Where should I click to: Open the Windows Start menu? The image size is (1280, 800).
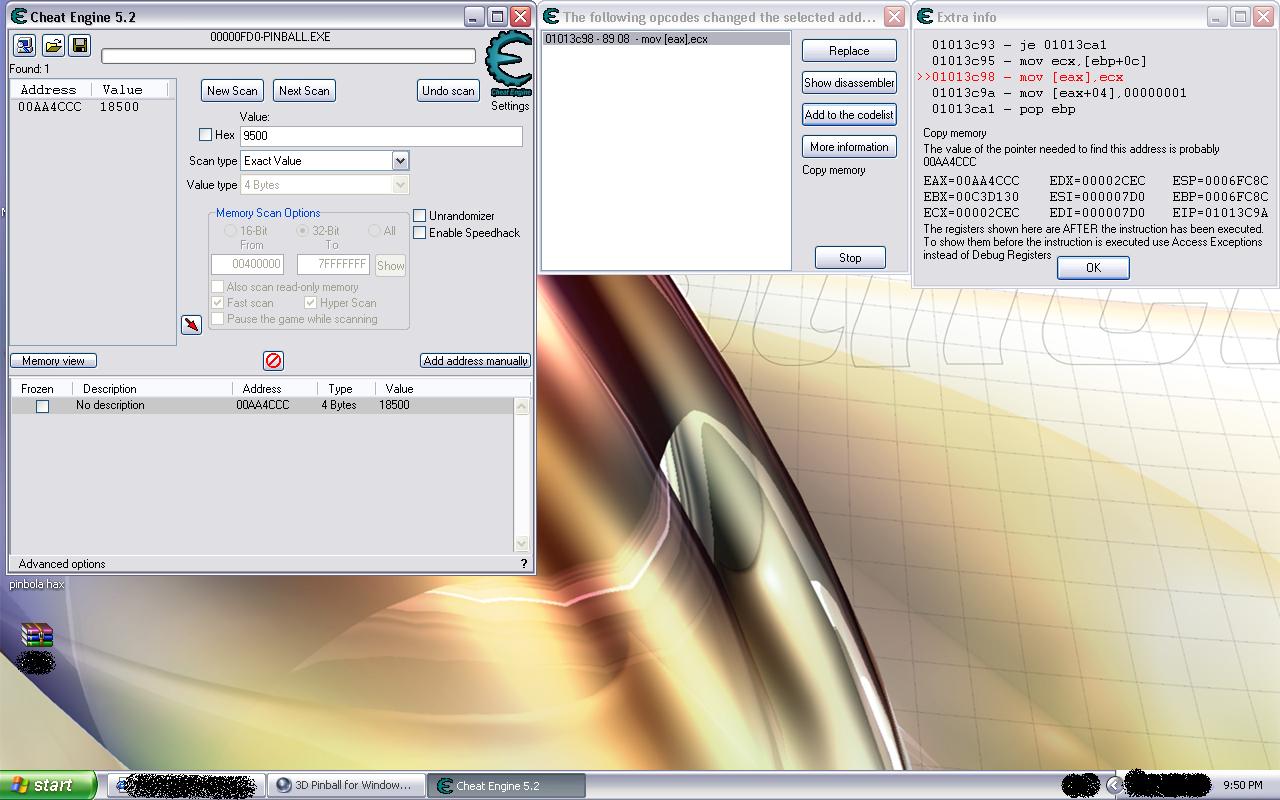pos(48,785)
